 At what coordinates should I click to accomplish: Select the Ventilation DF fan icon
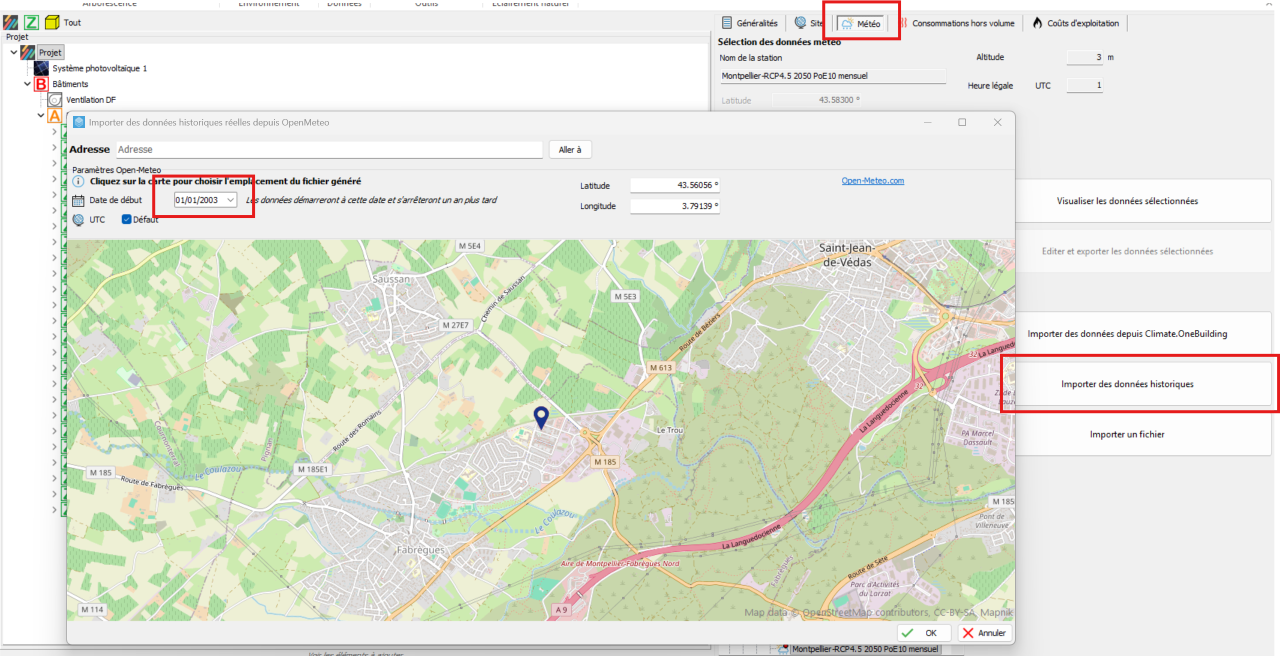pos(55,100)
